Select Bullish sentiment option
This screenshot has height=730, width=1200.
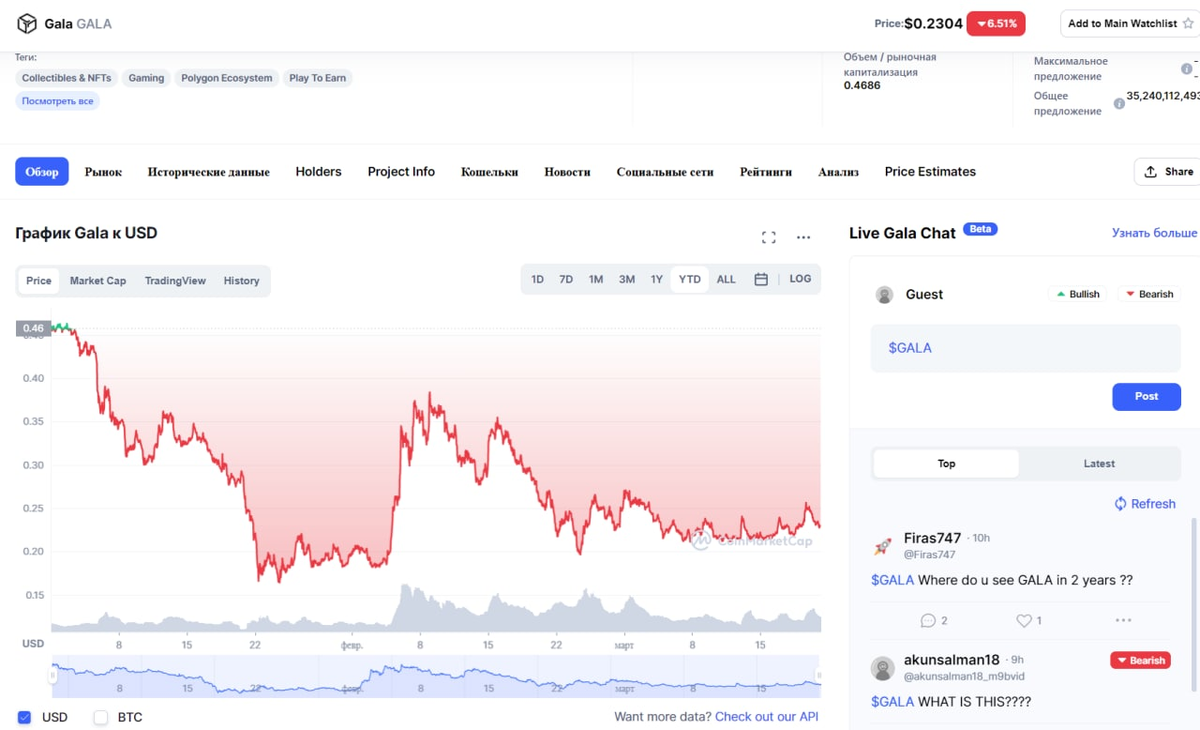(x=1077, y=294)
